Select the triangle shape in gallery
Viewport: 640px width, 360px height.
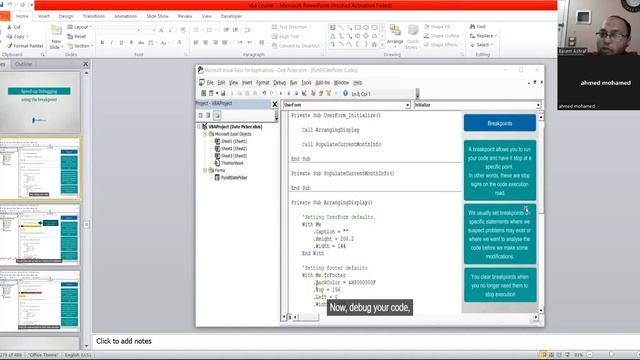(x=333, y=36)
